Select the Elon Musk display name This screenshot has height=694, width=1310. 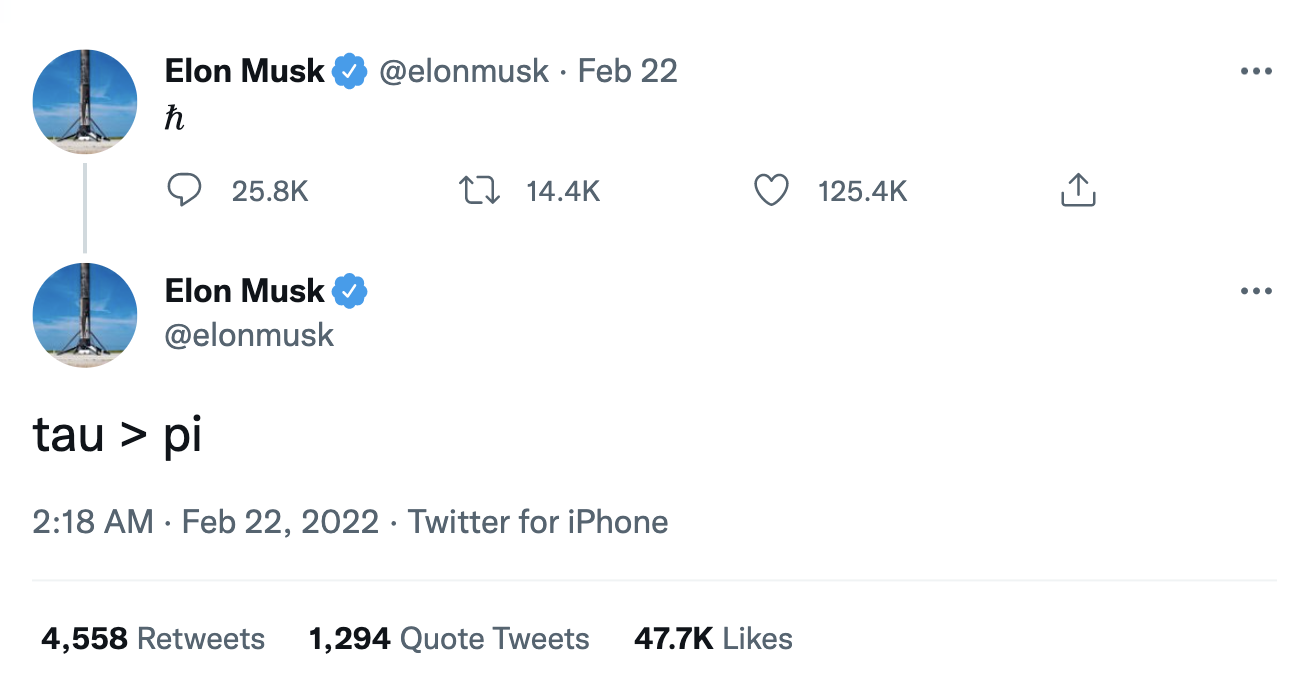pos(244,70)
